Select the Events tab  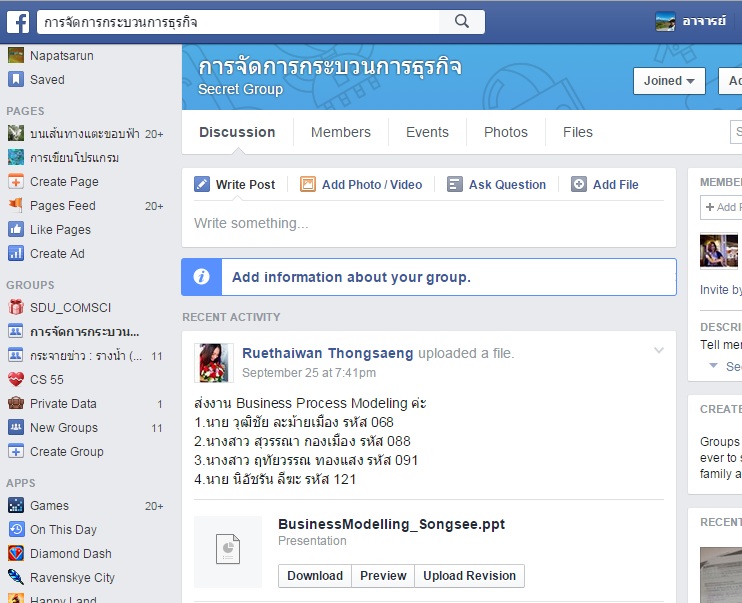427,132
